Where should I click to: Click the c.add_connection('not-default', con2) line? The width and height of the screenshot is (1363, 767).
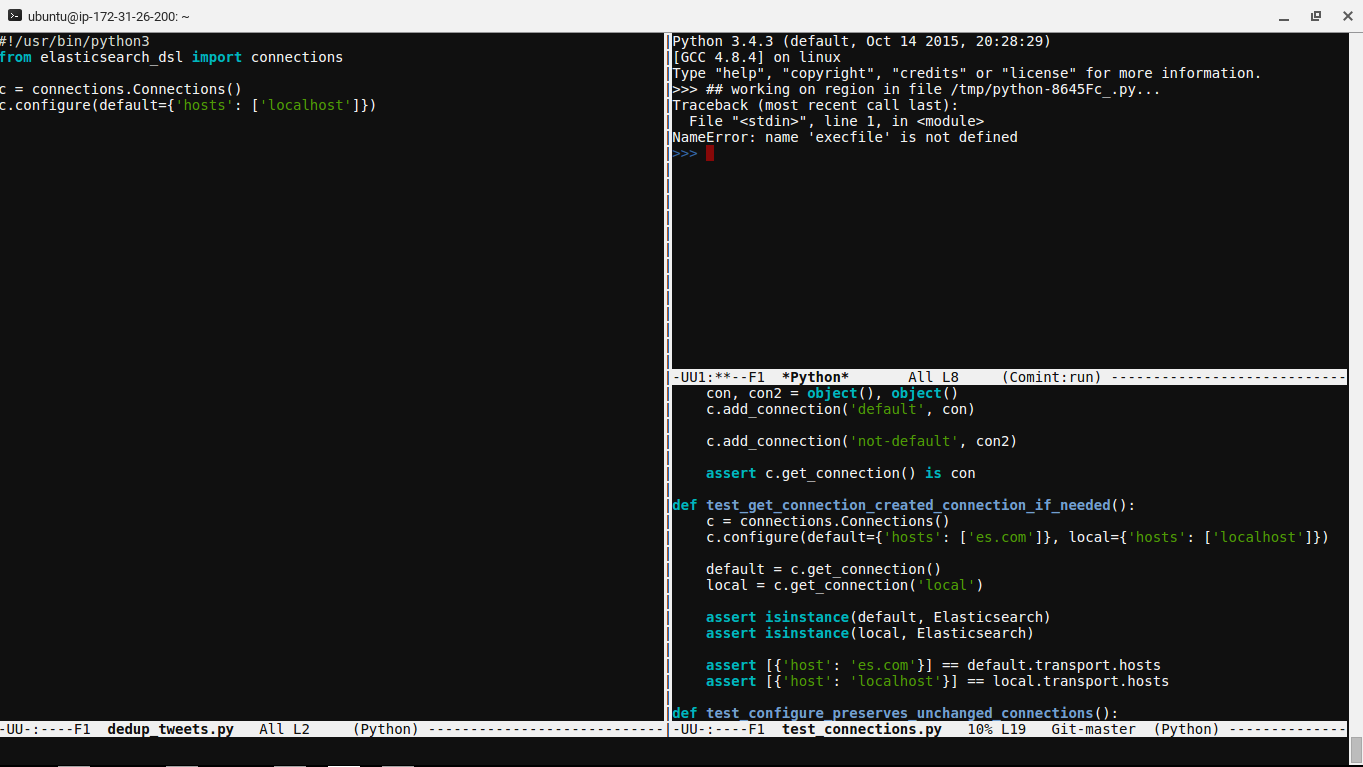(x=861, y=441)
